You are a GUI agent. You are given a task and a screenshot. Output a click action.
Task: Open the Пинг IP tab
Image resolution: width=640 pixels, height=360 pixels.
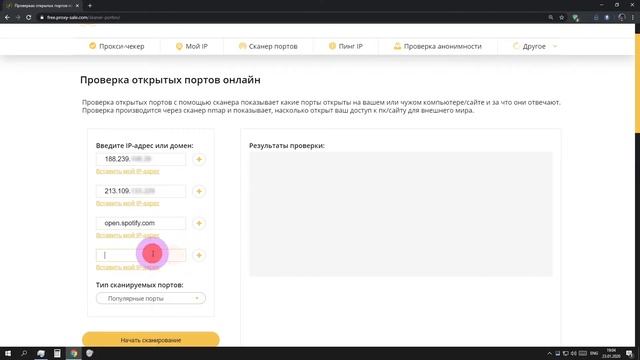pyautogui.click(x=346, y=46)
